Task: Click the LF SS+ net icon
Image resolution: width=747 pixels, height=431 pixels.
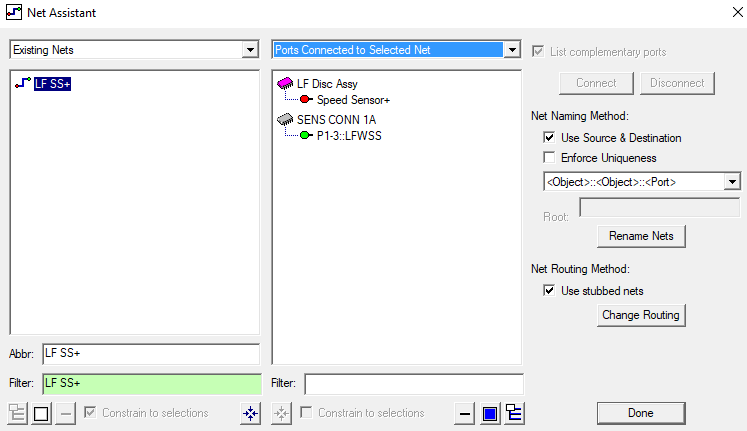Action: (22, 83)
